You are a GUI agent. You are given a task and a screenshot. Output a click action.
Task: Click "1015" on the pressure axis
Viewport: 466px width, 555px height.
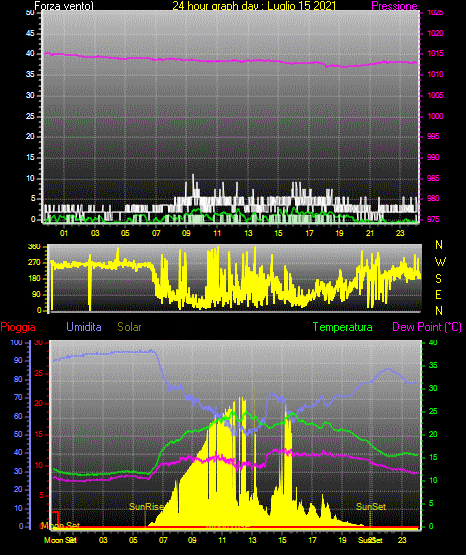tap(435, 53)
